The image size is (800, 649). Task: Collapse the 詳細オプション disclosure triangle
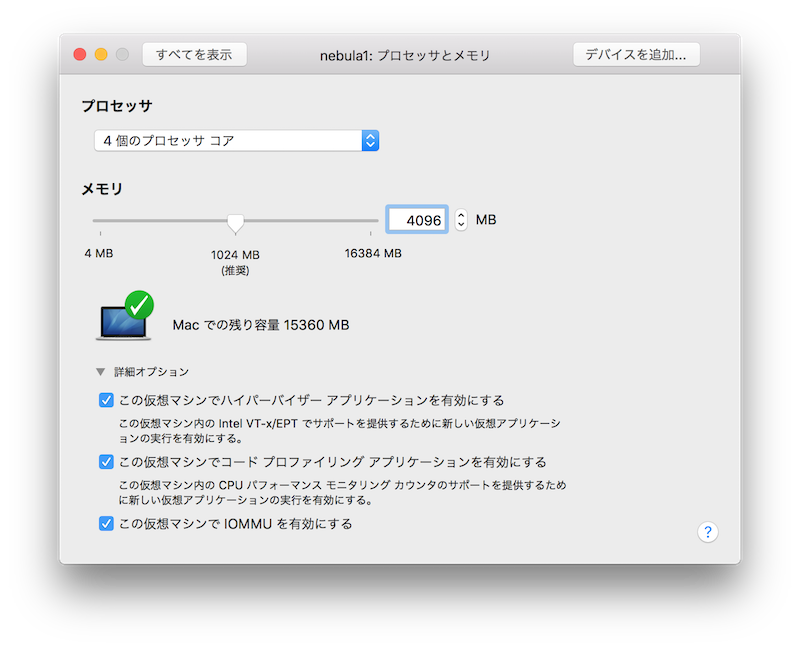coord(100,372)
